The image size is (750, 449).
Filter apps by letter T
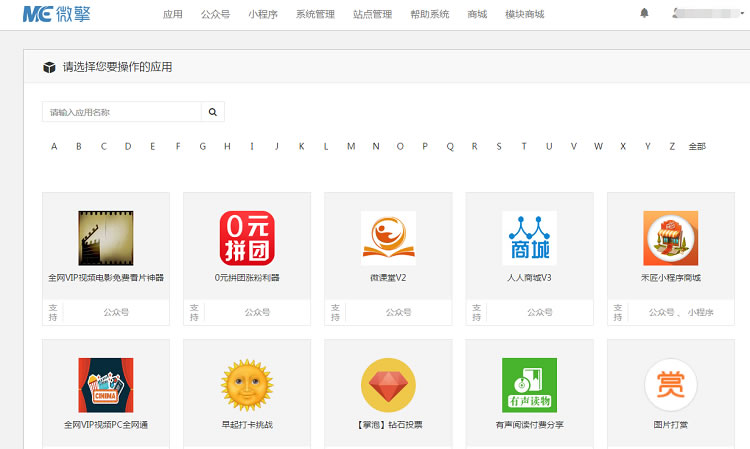pyautogui.click(x=524, y=146)
